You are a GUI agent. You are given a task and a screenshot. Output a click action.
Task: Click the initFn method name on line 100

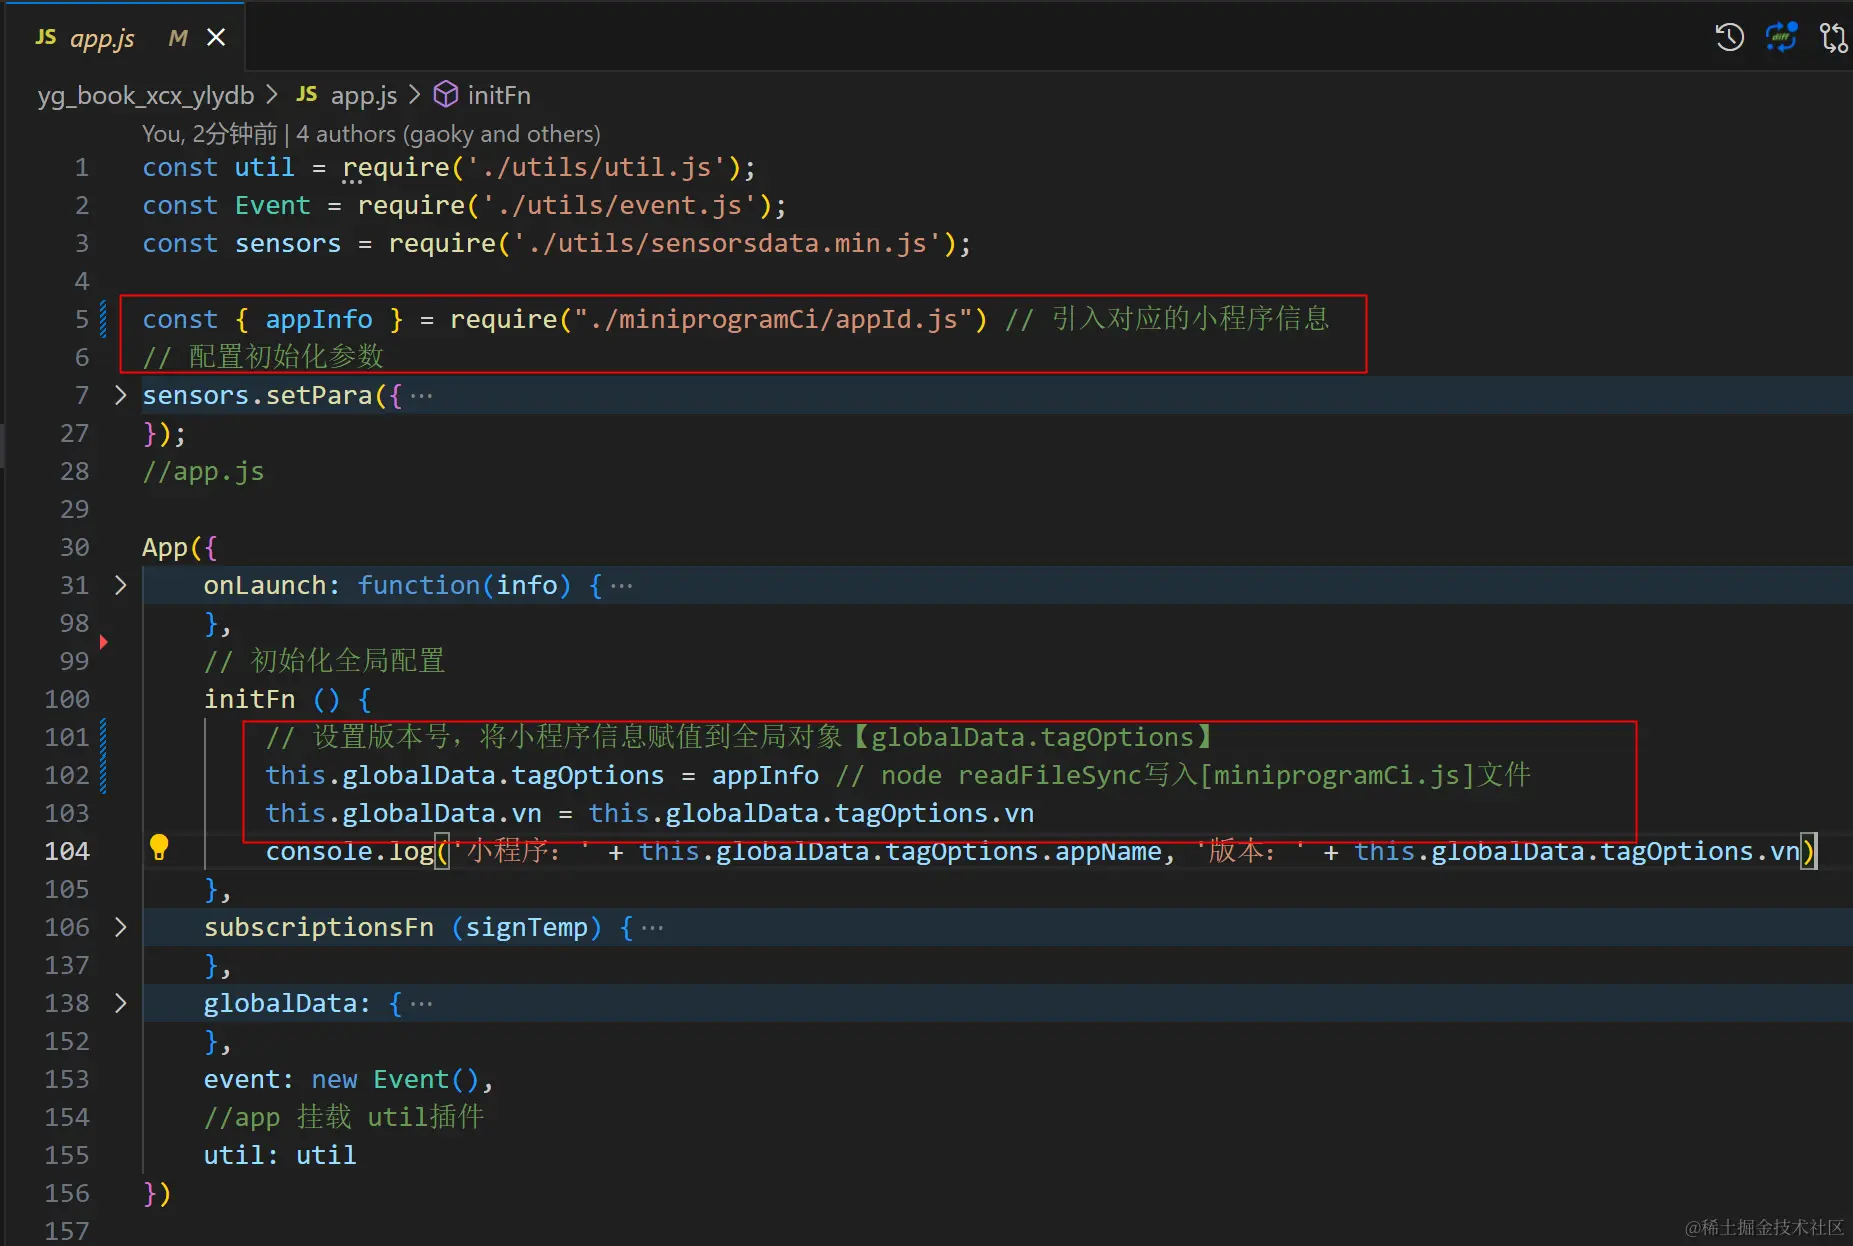pyautogui.click(x=250, y=699)
